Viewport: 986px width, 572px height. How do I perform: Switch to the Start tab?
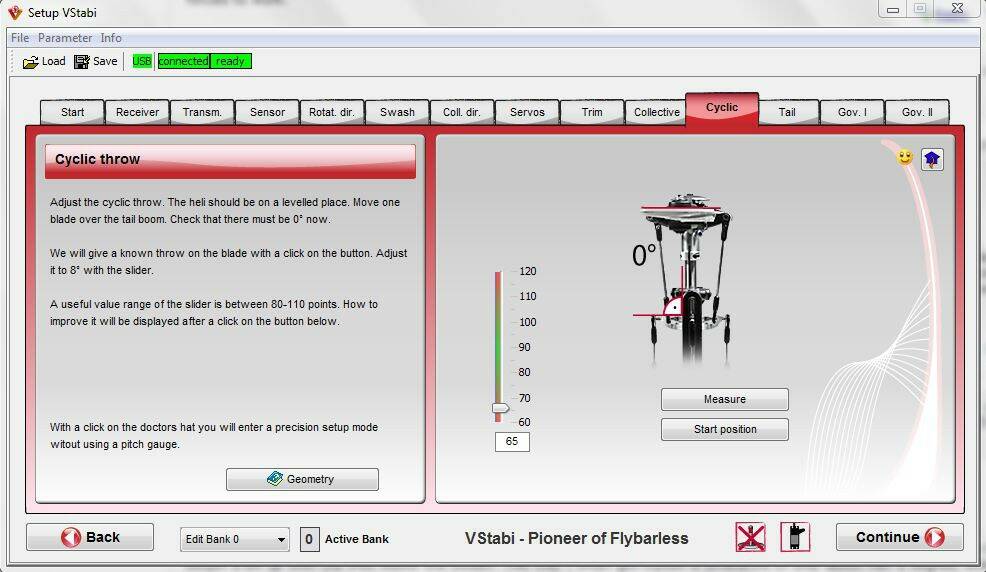point(72,113)
